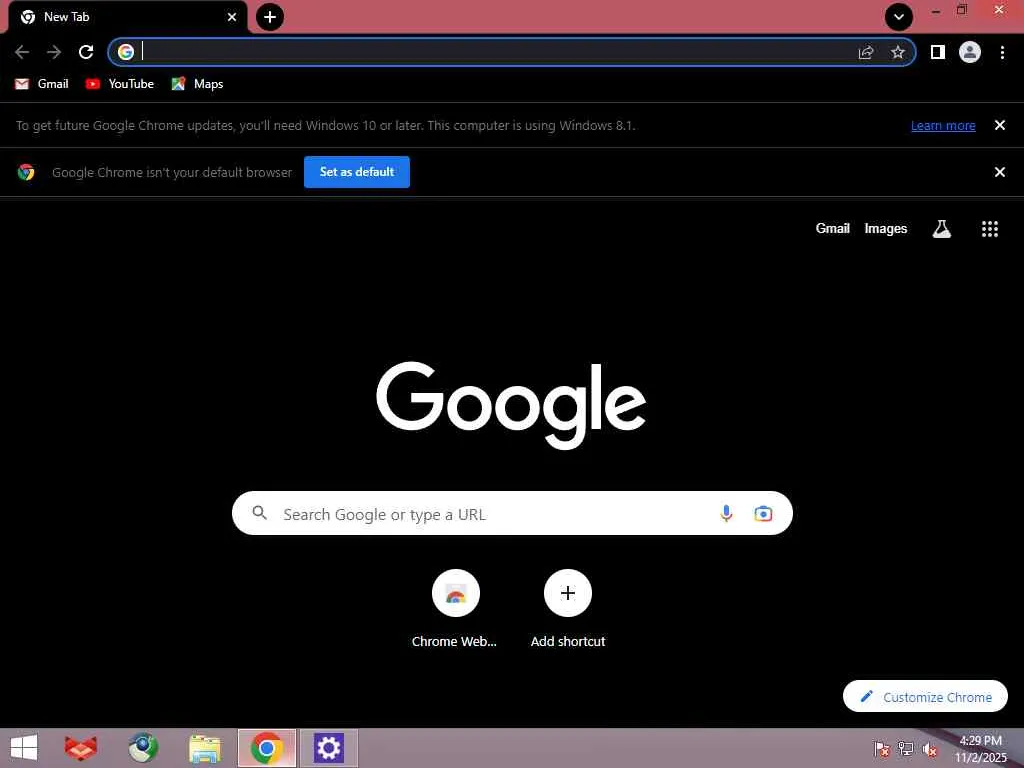Open Chrome's three-dot menu
The image size is (1024, 768).
[1002, 52]
